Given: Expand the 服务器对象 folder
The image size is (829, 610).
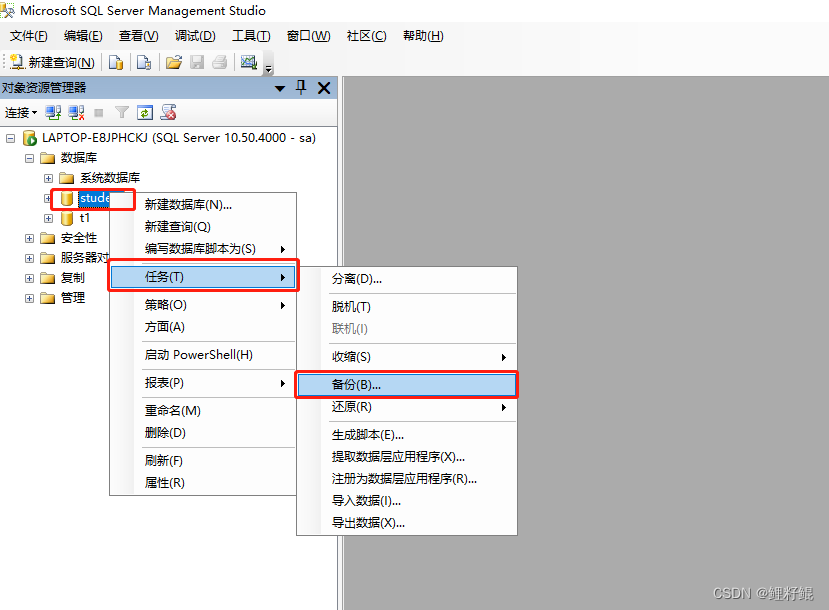Looking at the screenshot, I should tap(29, 258).
